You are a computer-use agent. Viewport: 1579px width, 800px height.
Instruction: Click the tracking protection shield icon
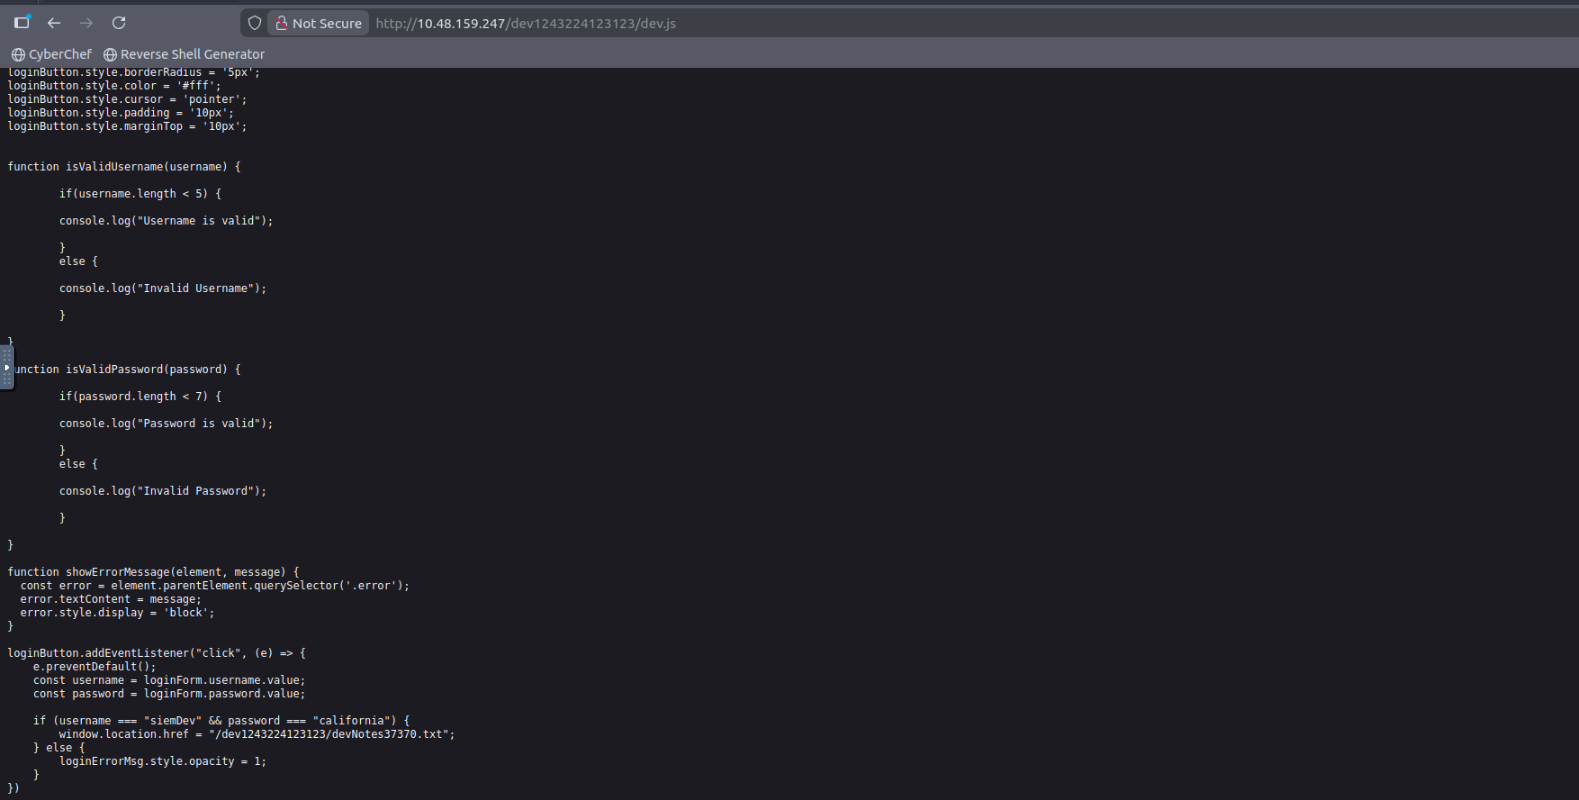click(x=255, y=23)
